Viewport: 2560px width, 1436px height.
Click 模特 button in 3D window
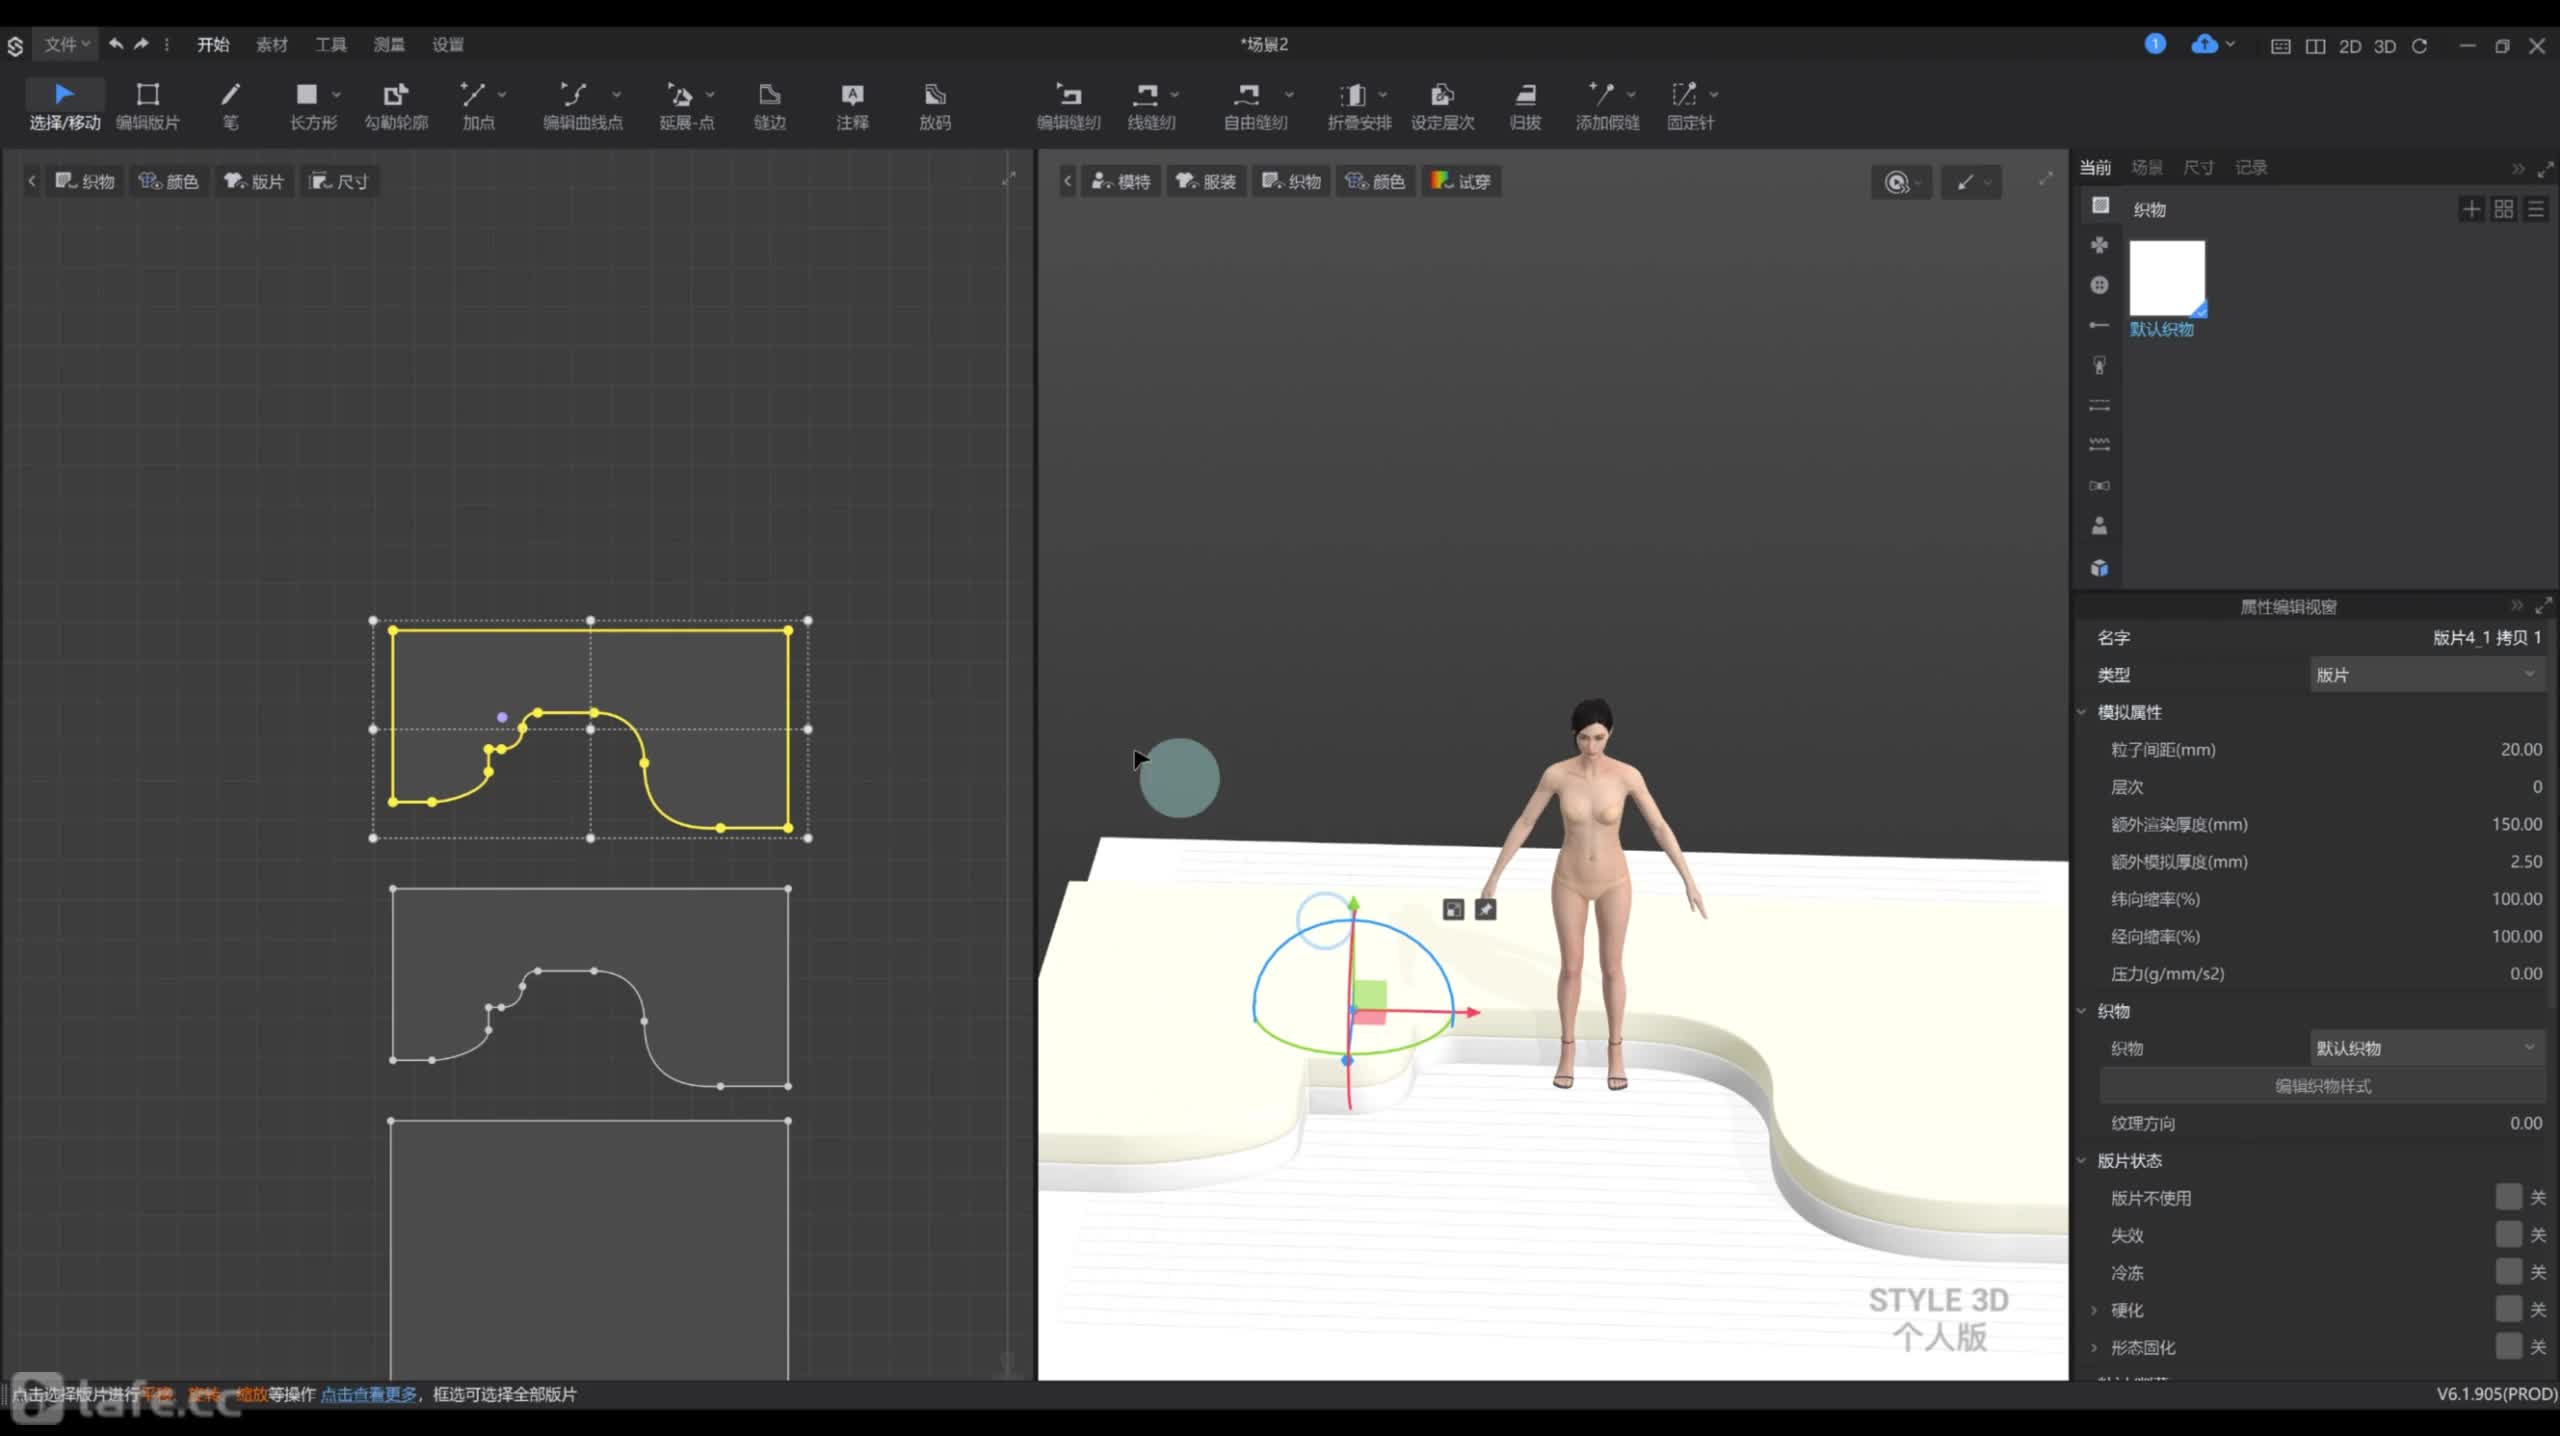tap(1121, 181)
